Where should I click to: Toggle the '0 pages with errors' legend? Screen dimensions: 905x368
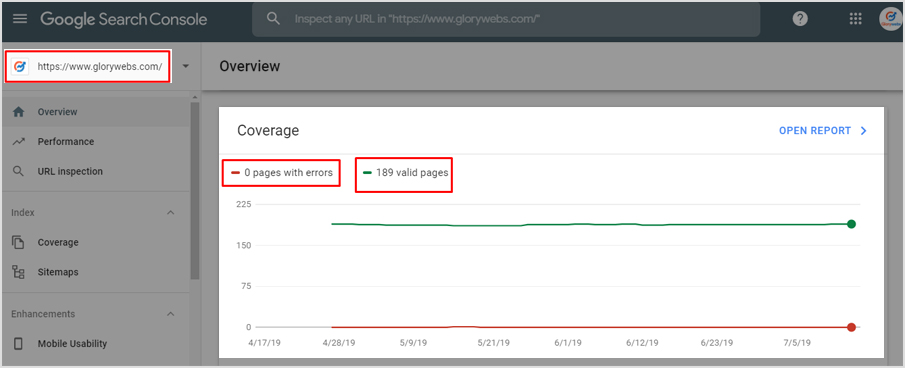coord(282,172)
